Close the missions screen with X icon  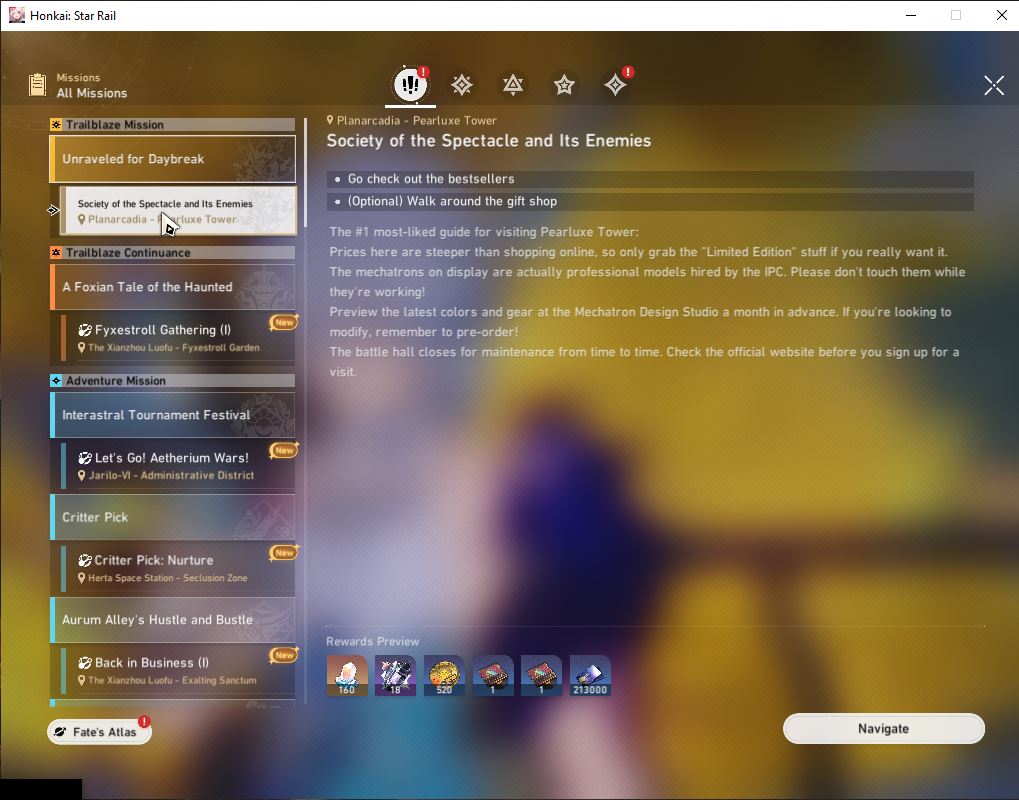click(994, 85)
